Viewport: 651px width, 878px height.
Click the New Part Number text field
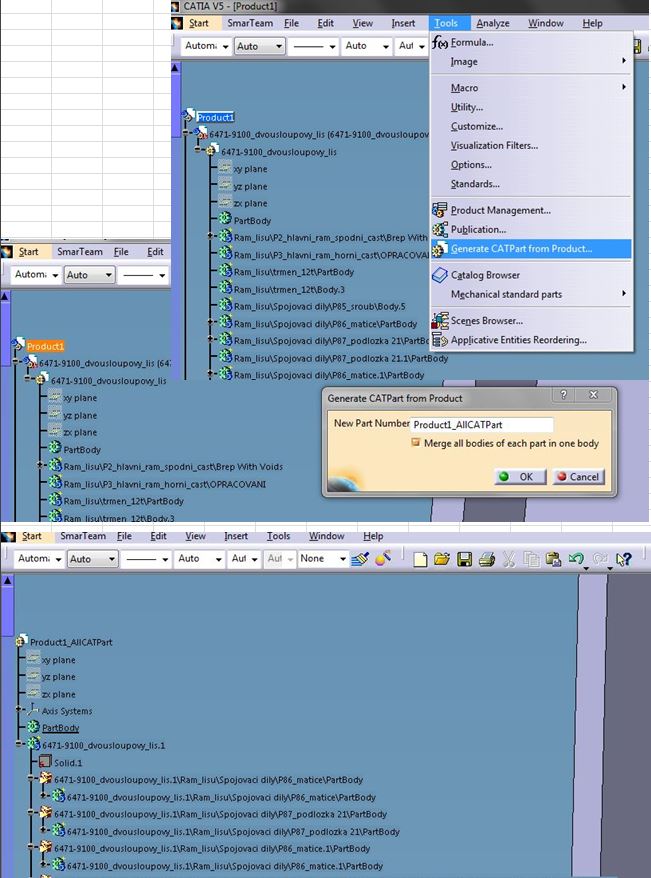point(482,425)
